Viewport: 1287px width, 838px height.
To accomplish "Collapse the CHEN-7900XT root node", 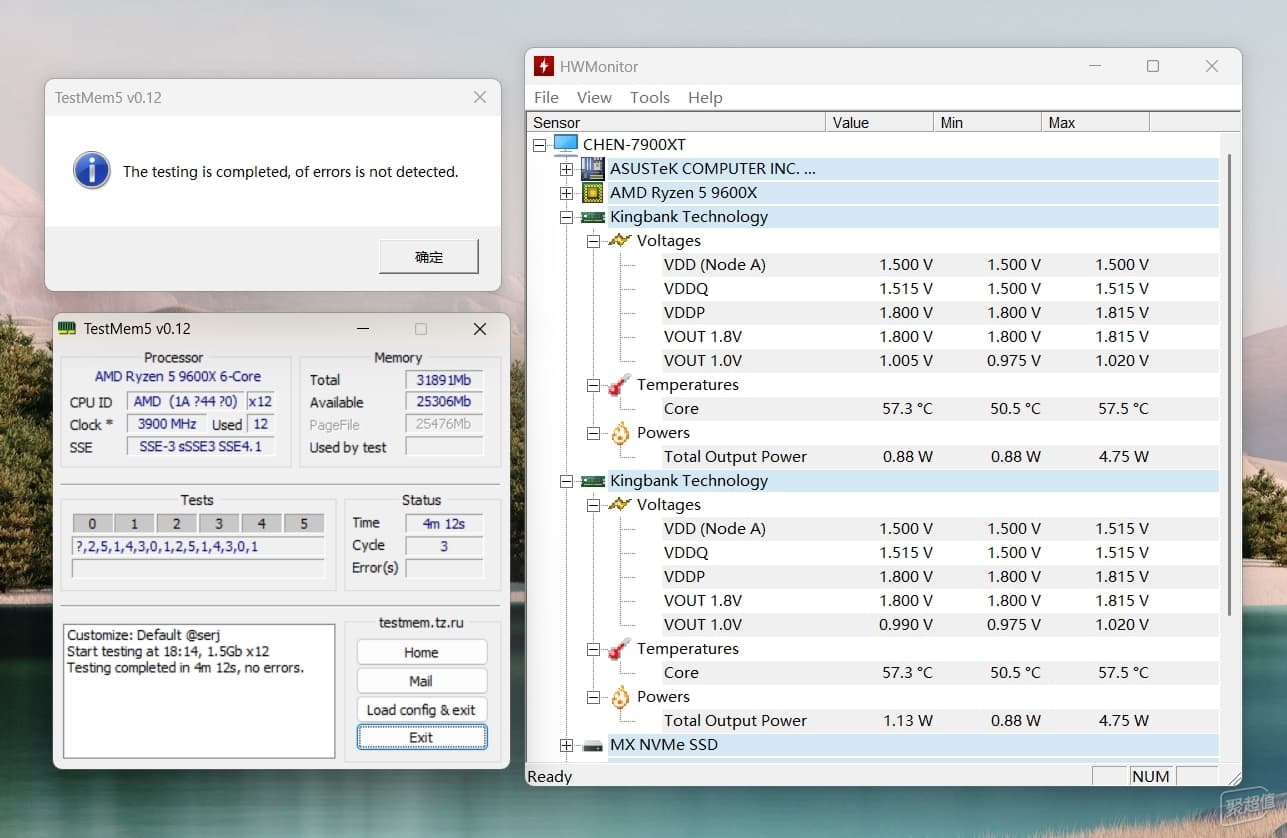I will (540, 145).
